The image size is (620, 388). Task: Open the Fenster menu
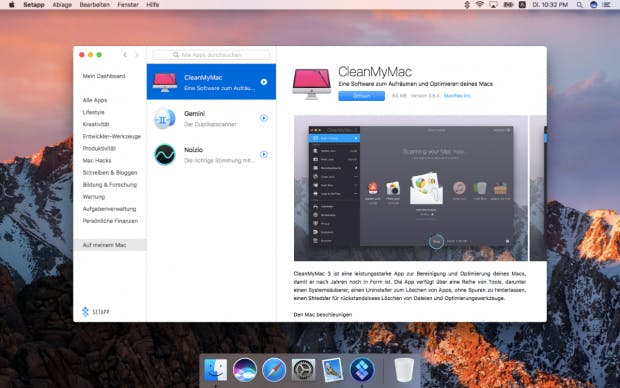[x=128, y=5]
